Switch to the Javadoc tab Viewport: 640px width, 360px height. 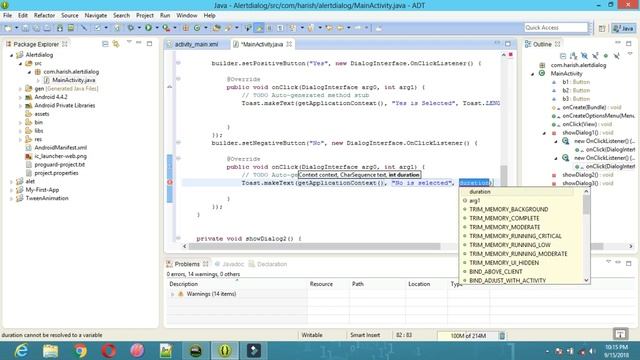pyautogui.click(x=229, y=264)
